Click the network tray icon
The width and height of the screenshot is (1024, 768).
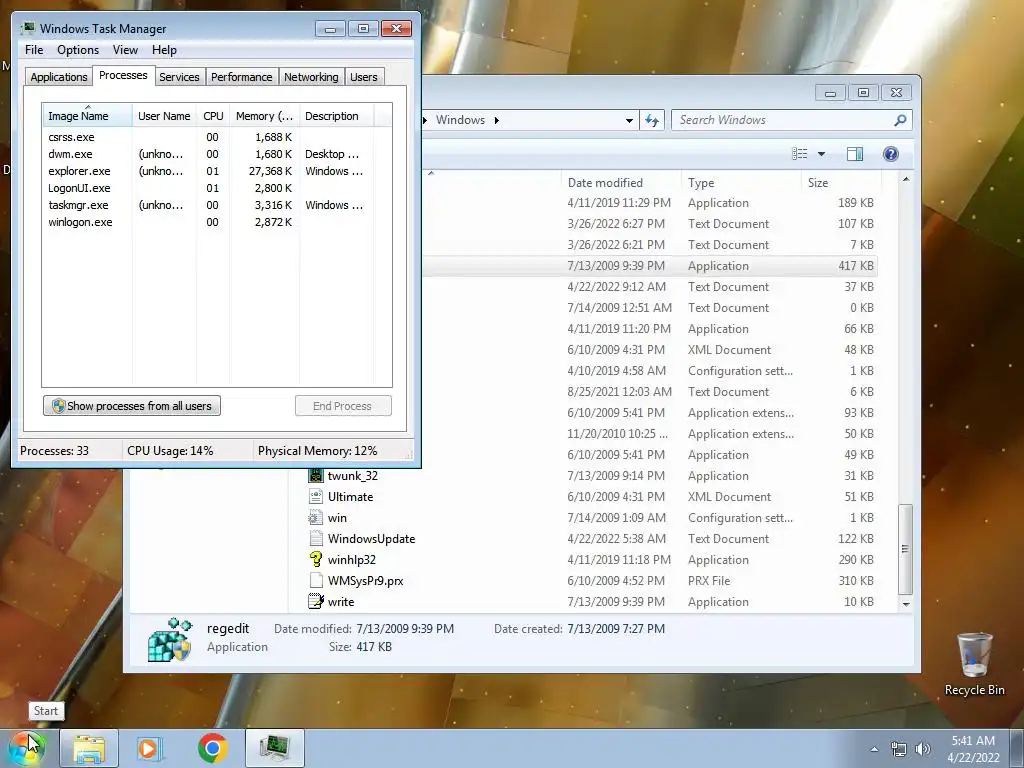(x=899, y=749)
